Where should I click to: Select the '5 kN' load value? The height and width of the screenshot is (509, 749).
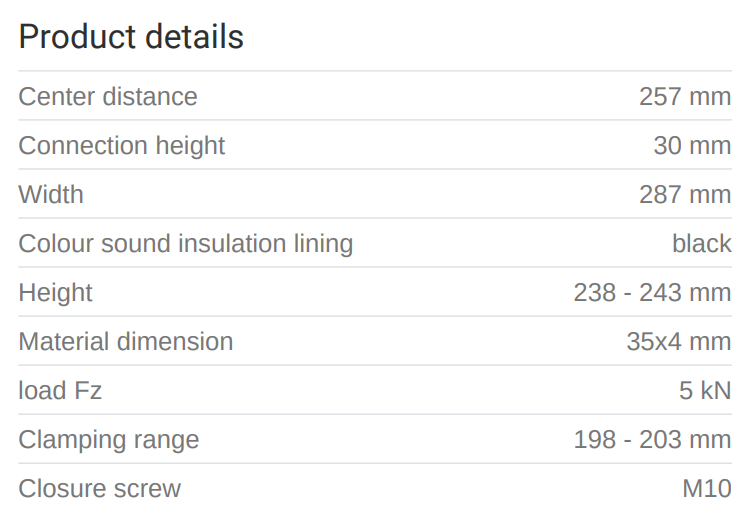[x=705, y=390]
